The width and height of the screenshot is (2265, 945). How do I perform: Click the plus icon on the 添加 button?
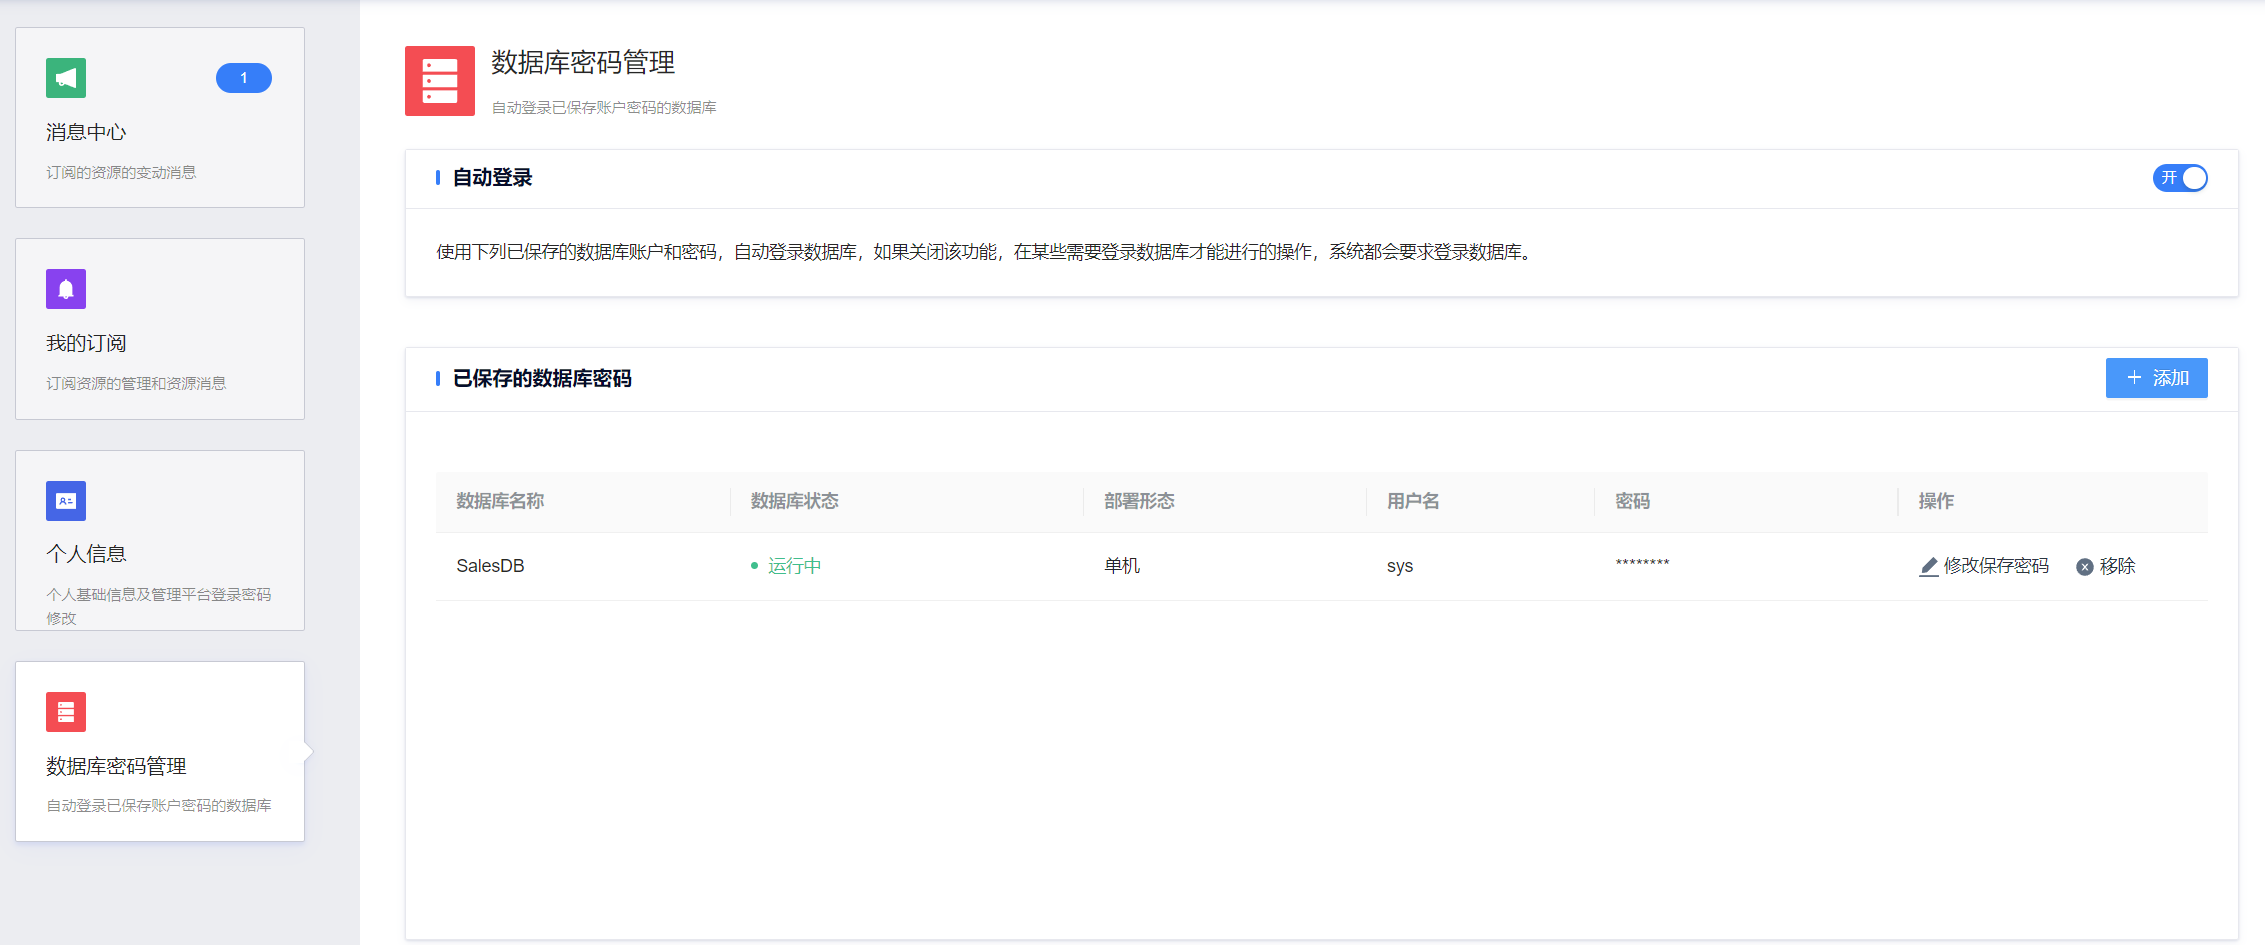click(2132, 378)
